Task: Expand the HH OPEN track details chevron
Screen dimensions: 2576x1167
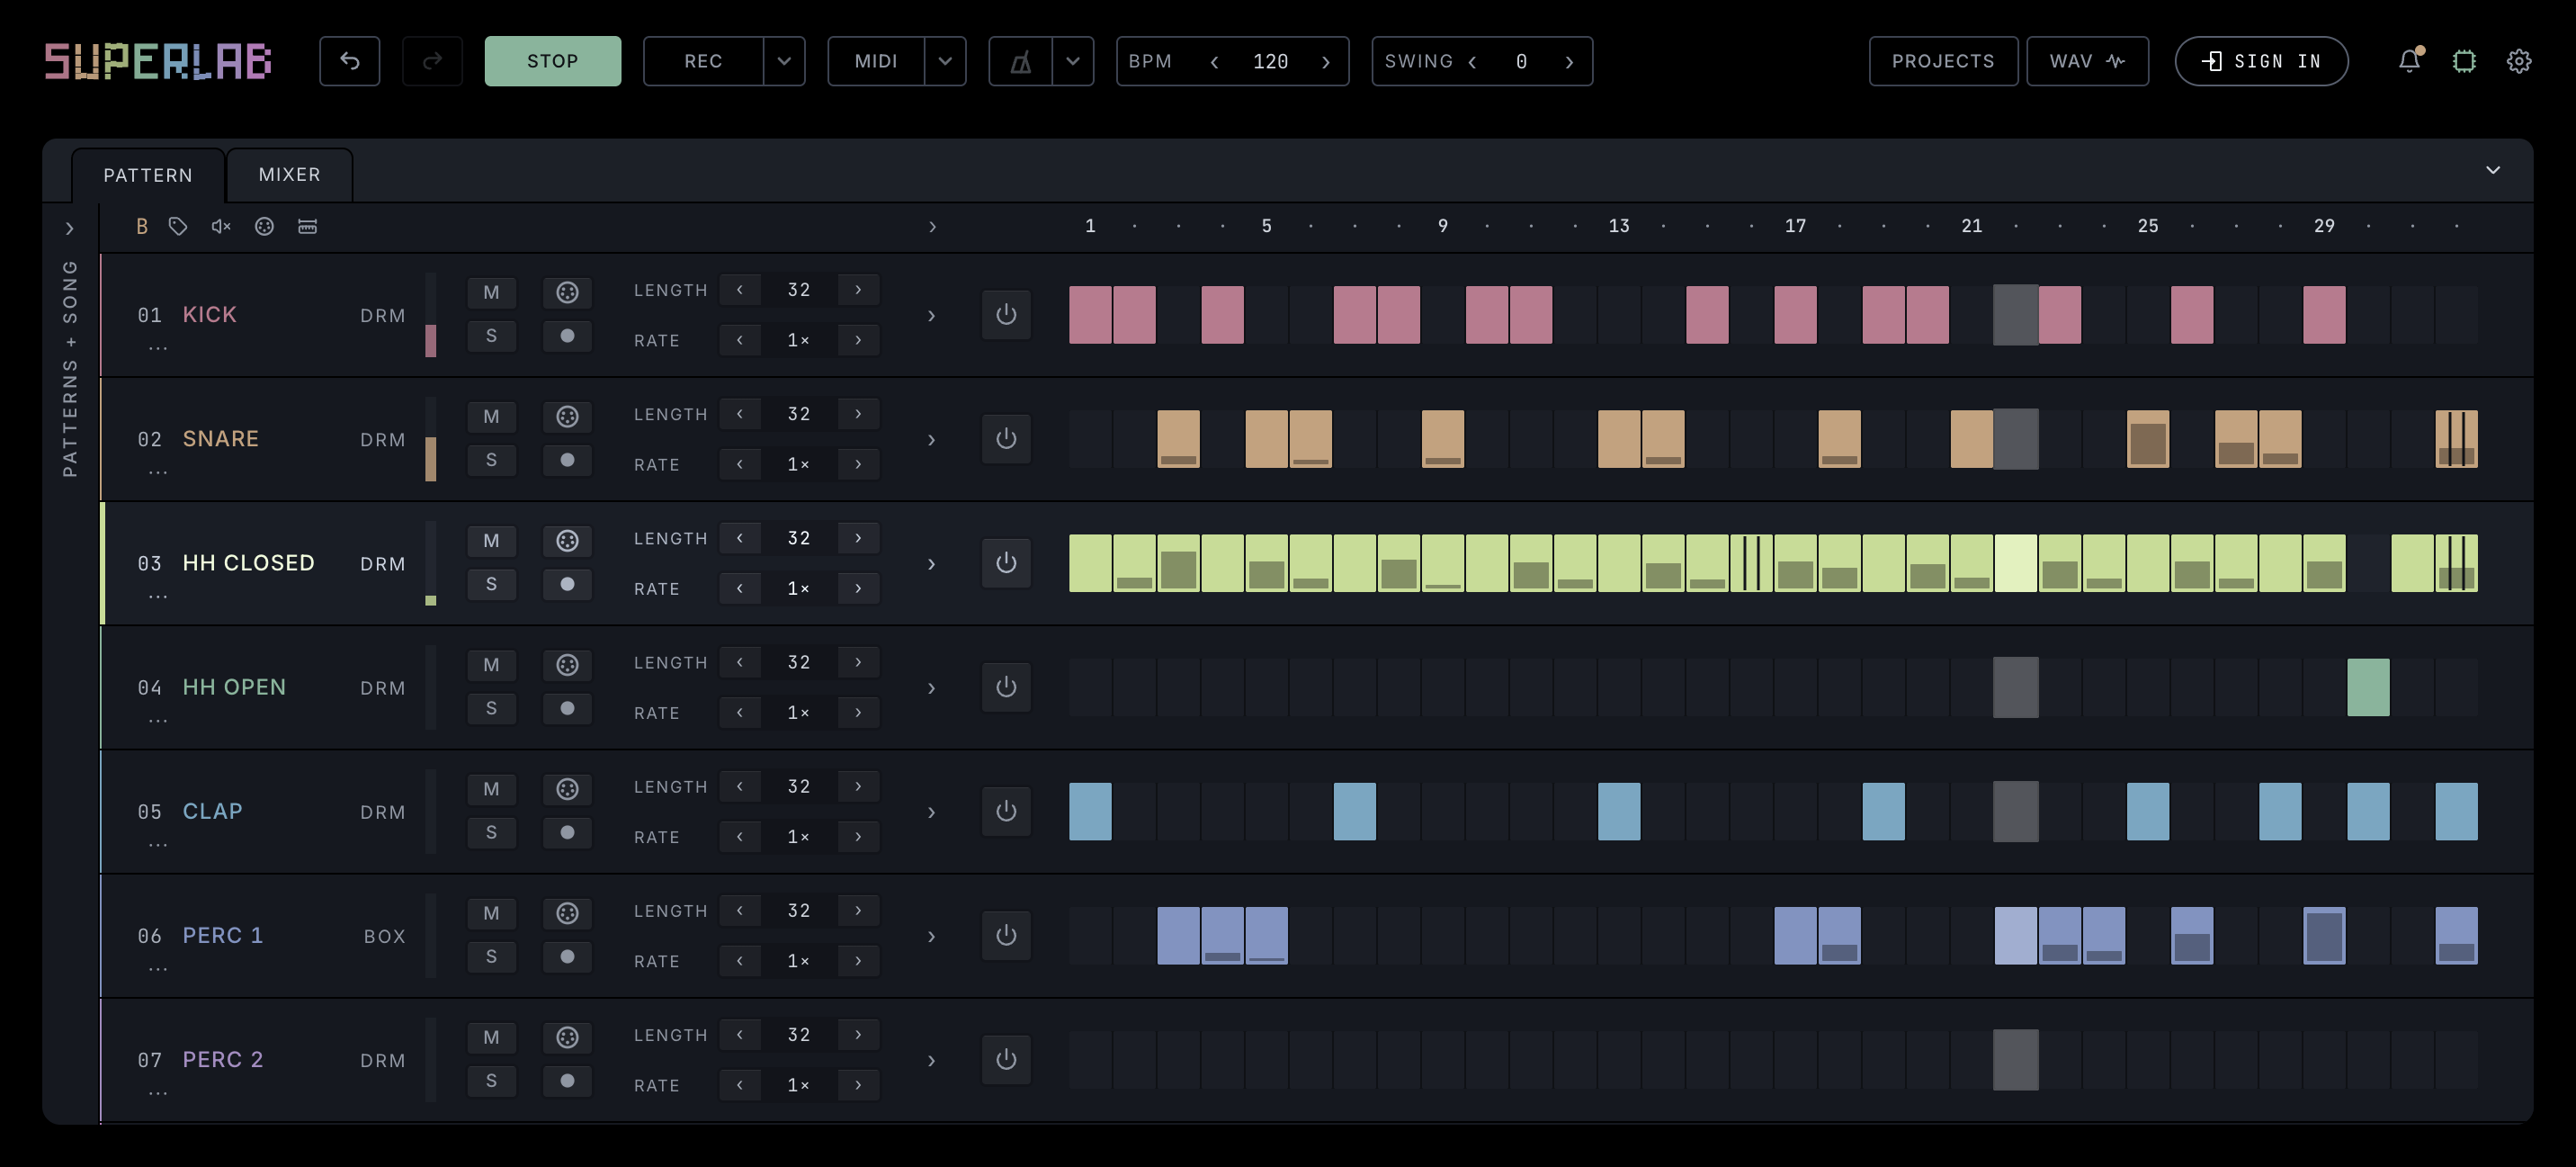Action: 931,688
